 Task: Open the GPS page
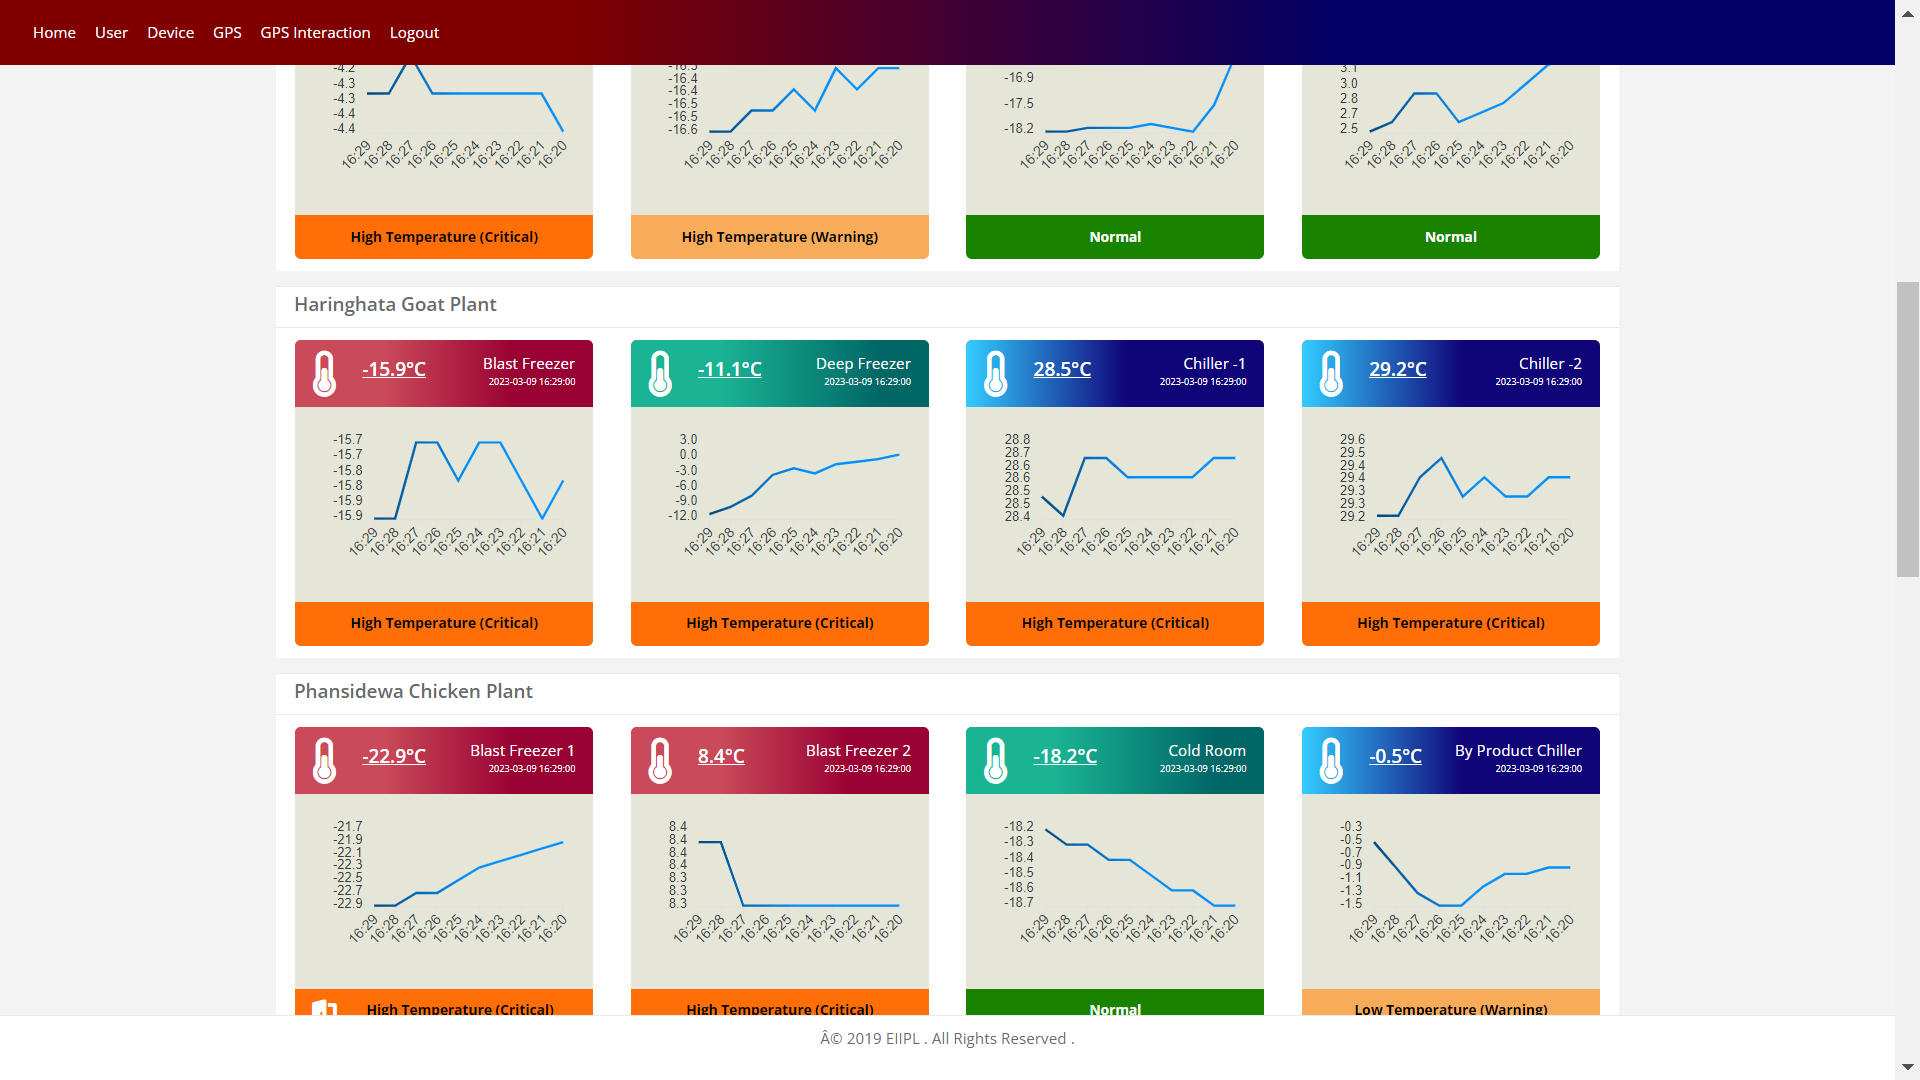(x=227, y=32)
